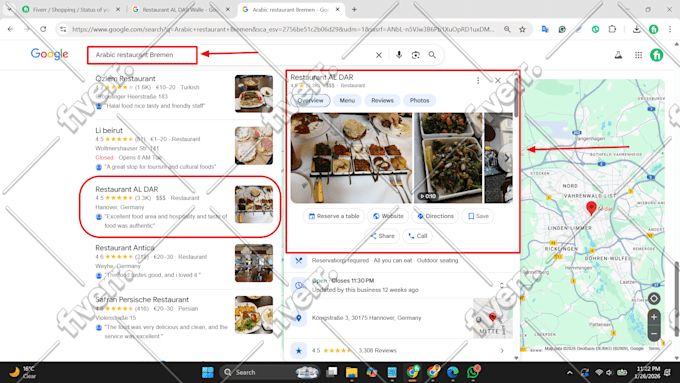Open the translate extension icon

[545, 29]
